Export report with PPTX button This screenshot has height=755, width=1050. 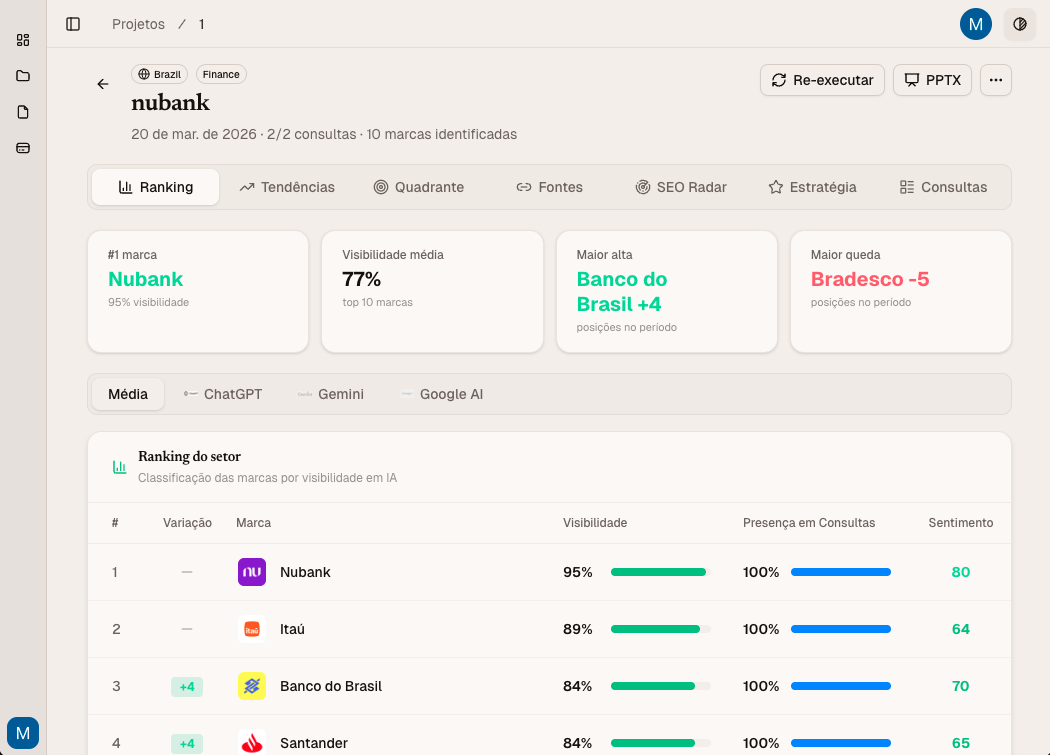(932, 80)
